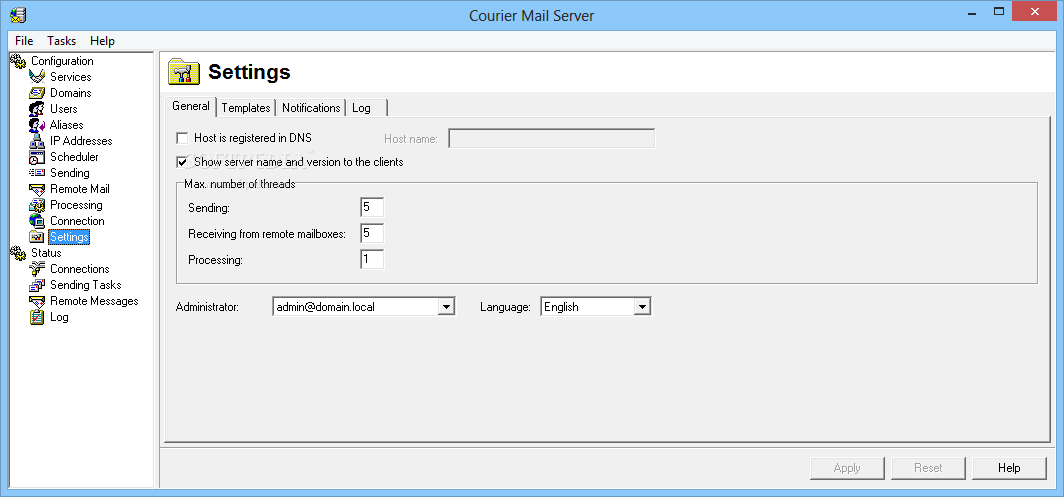Click the Scheduler clock icon
Screen dimensions: 1064x497
pyautogui.click(x=37, y=157)
